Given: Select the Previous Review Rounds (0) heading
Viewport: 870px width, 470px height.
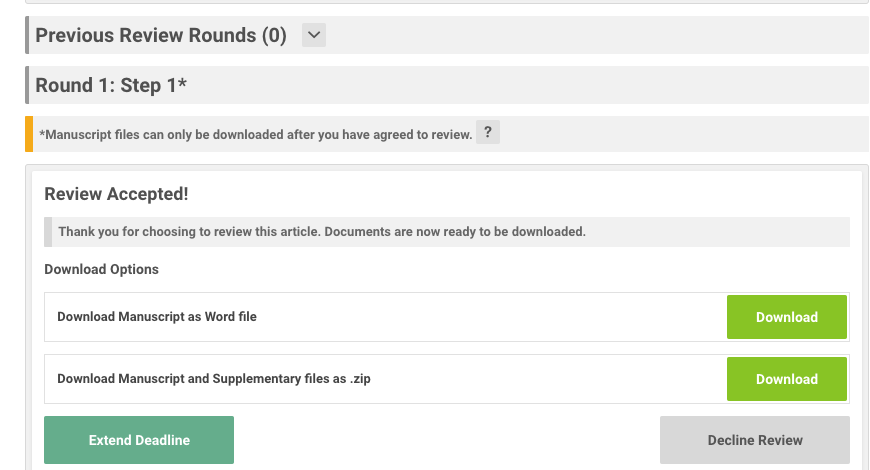Looking at the screenshot, I should point(161,35).
